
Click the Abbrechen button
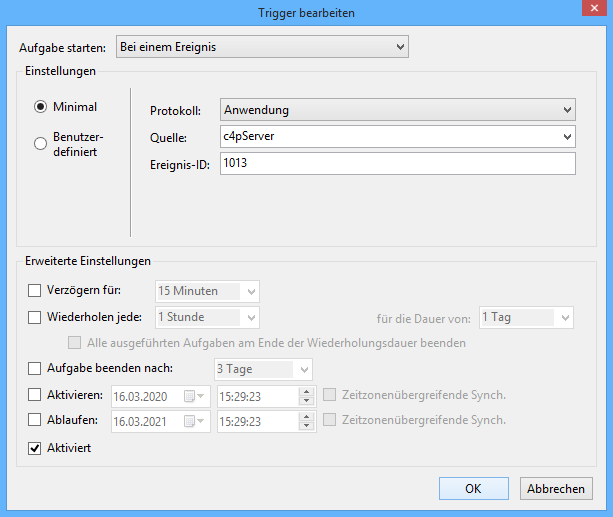(556, 489)
